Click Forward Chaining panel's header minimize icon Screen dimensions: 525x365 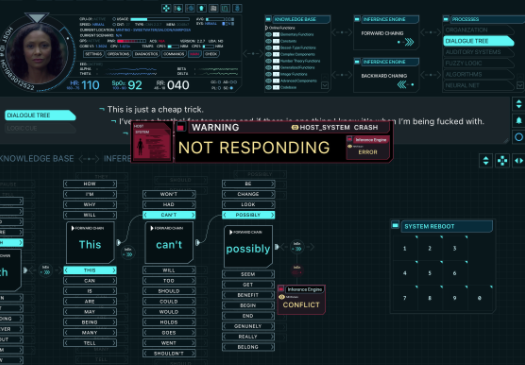357,19
